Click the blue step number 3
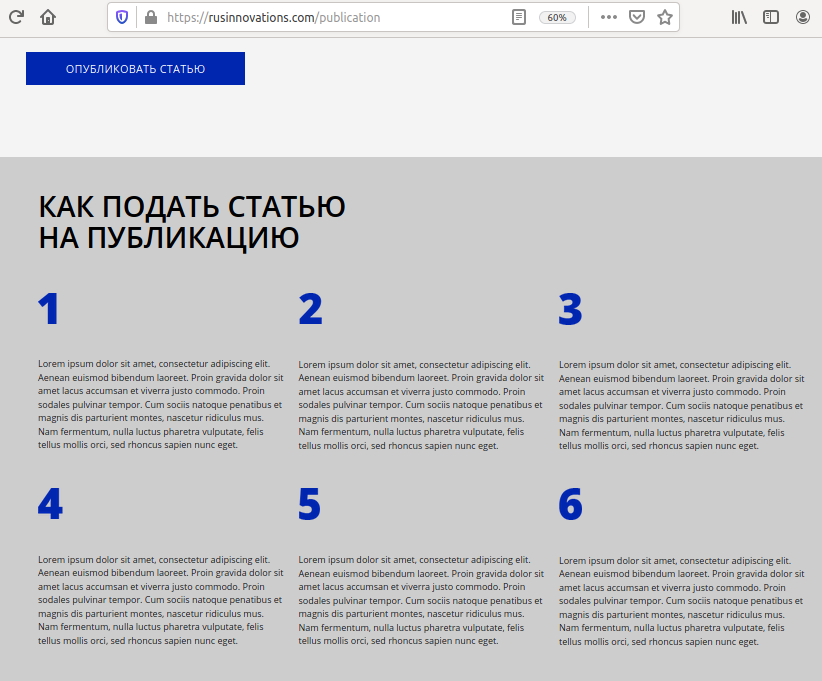This screenshot has width=822, height=681. pos(570,309)
